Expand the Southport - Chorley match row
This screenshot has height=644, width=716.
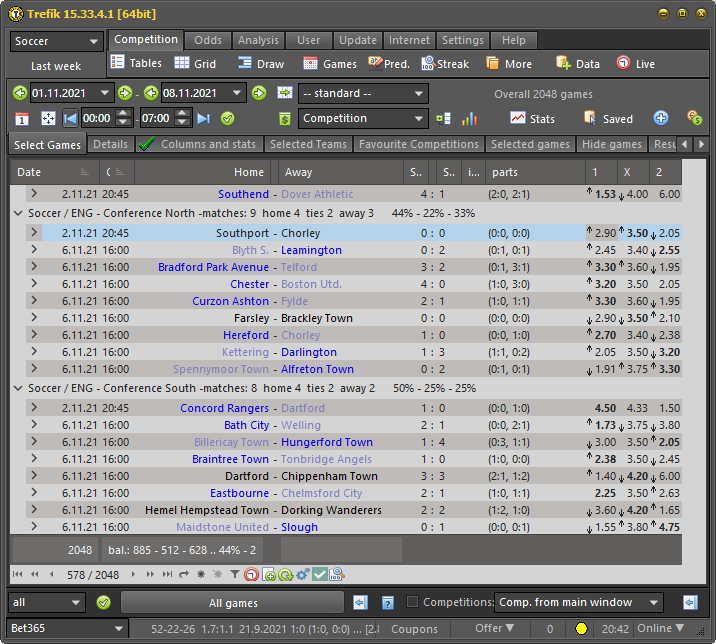coord(33,233)
